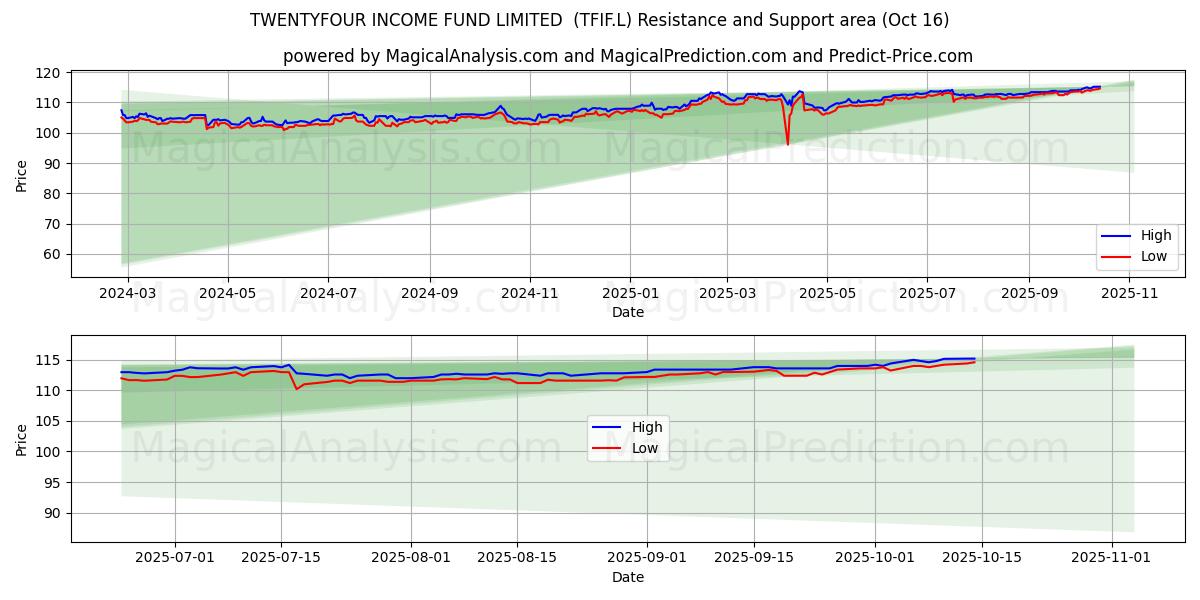Click the sharp red dip near 2025-04 in the top chart
Screen dimensions: 1200x600
point(787,143)
